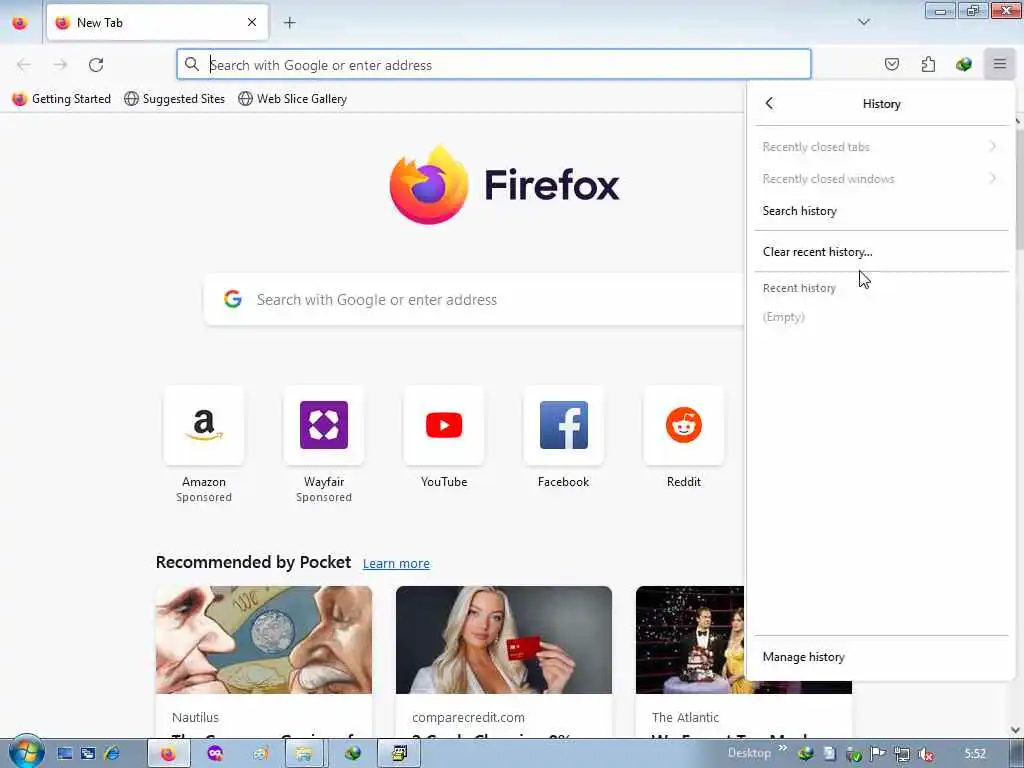Click the muted volume tray icon
The image size is (1024, 768).
coord(925,754)
